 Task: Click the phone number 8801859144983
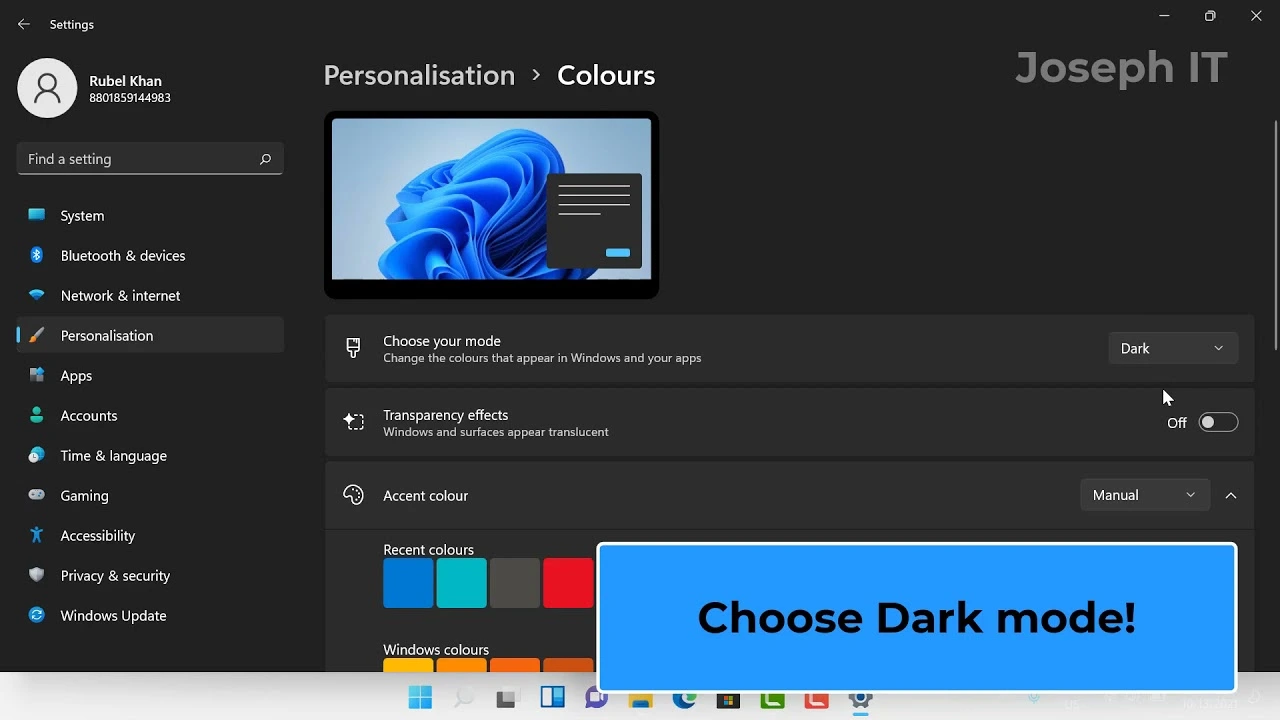(130, 98)
